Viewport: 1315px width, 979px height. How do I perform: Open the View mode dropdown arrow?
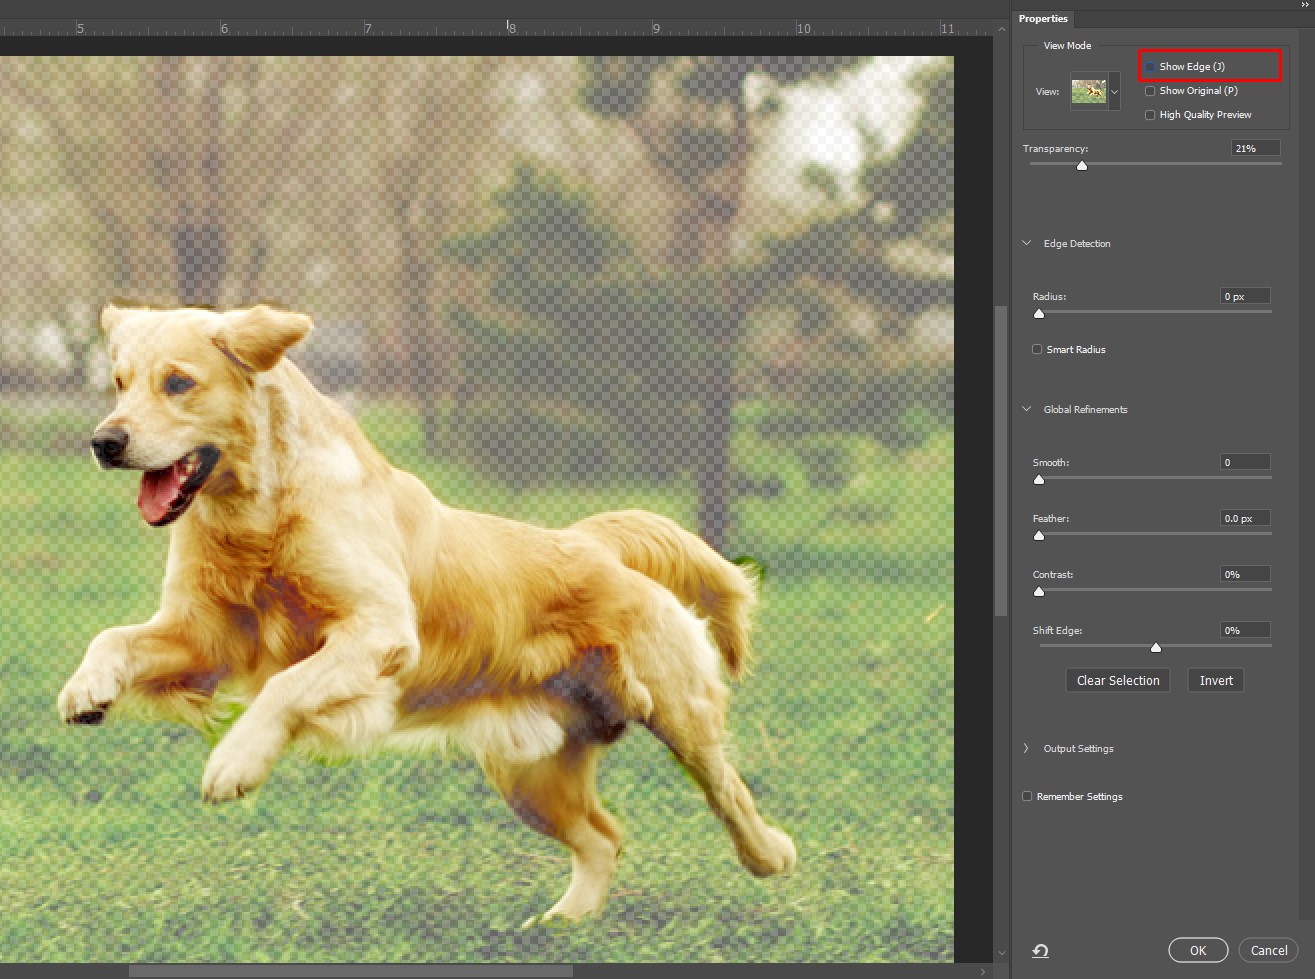pos(1114,92)
